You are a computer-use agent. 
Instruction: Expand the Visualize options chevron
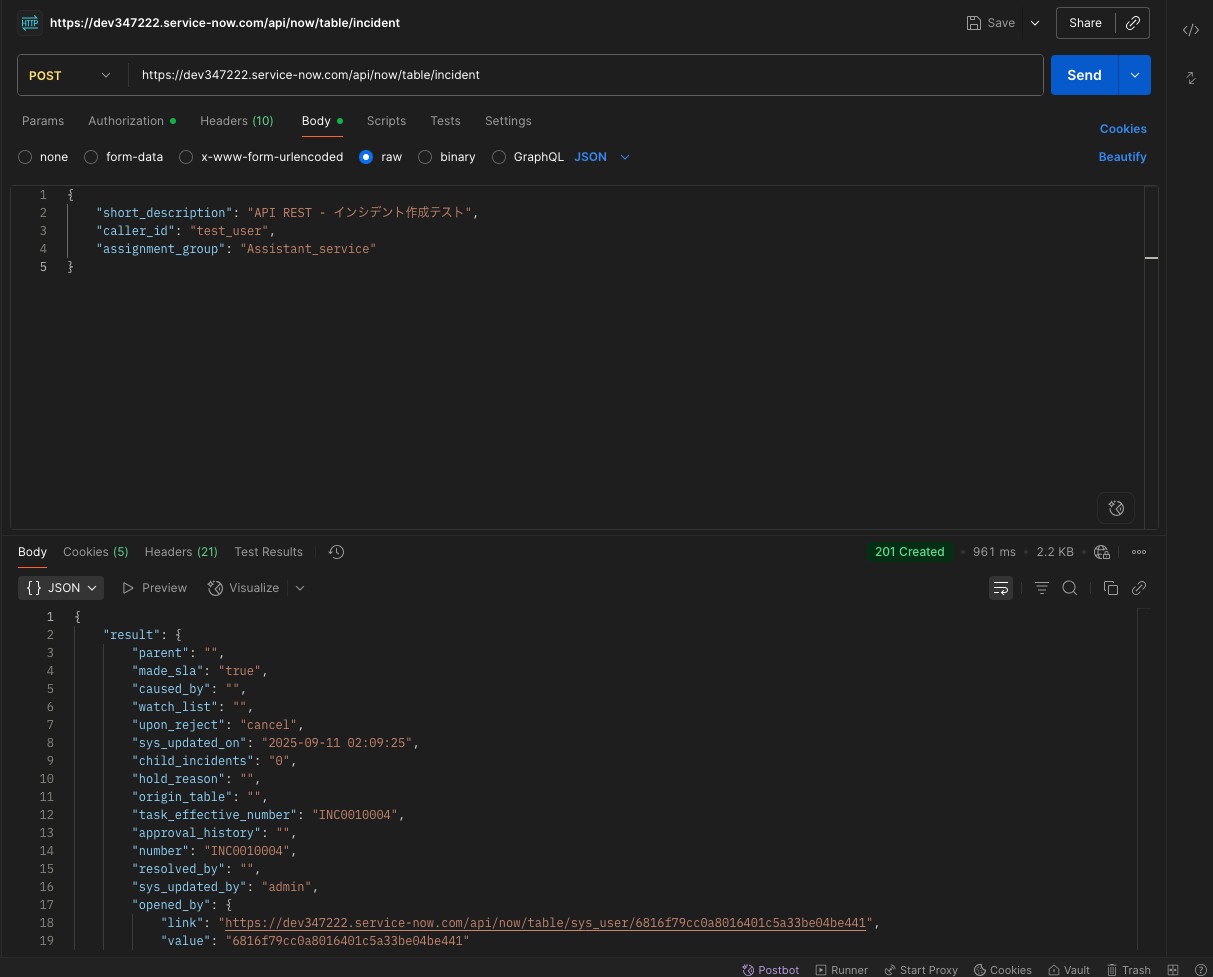[300, 588]
